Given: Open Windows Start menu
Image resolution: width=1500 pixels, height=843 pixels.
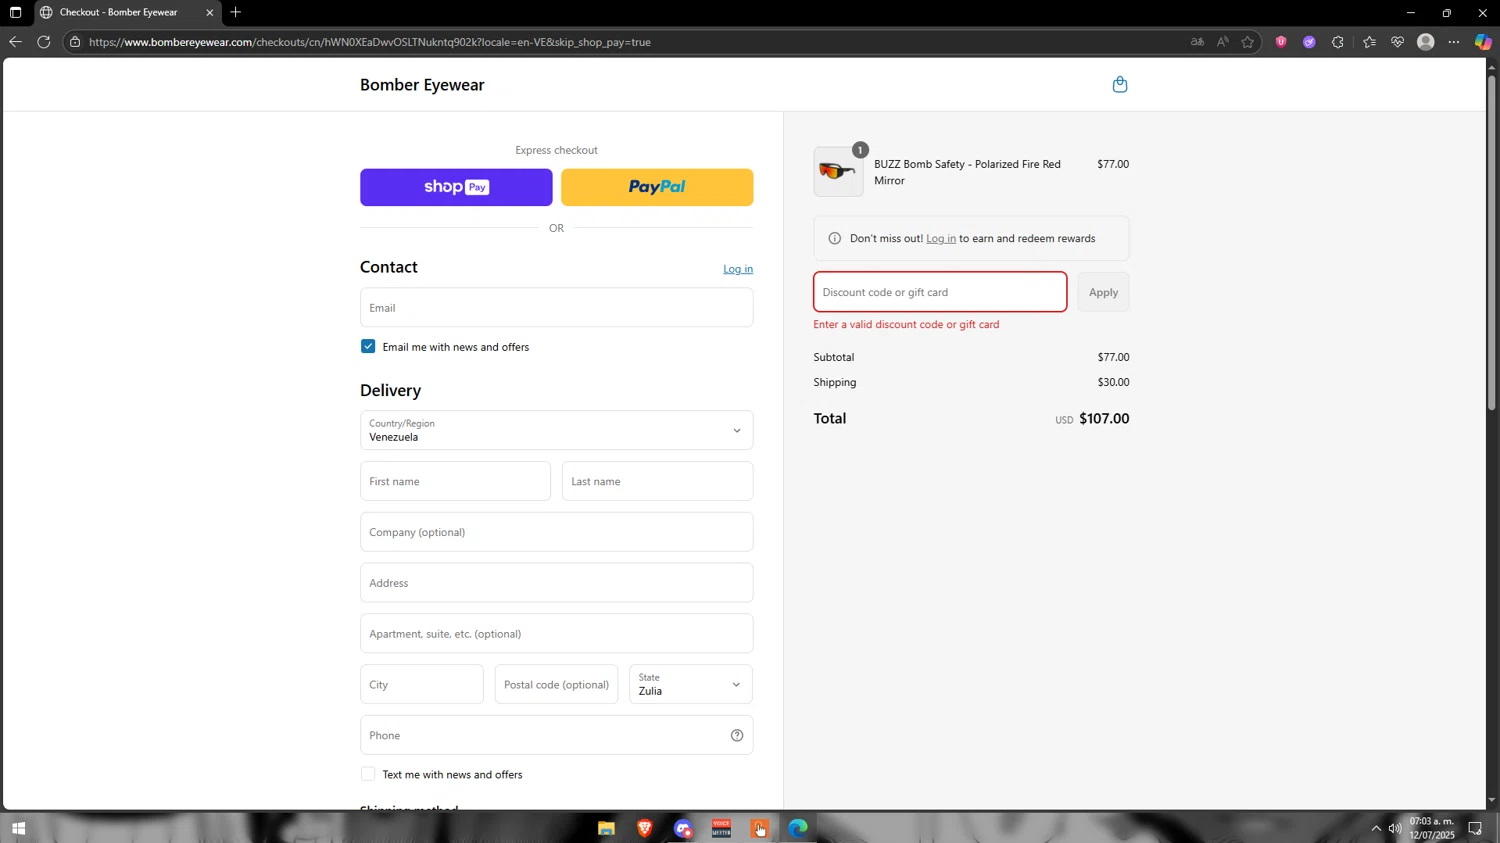Looking at the screenshot, I should pos(18,829).
